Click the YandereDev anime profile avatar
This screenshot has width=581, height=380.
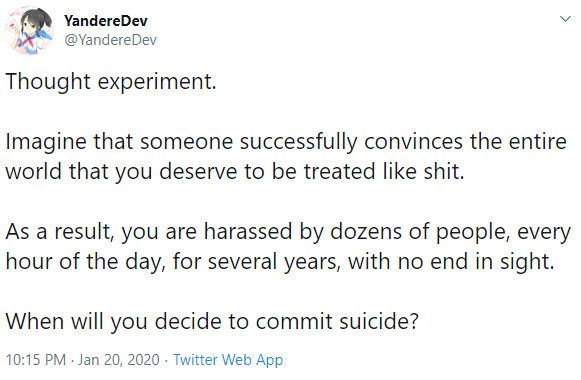pyautogui.click(x=29, y=30)
